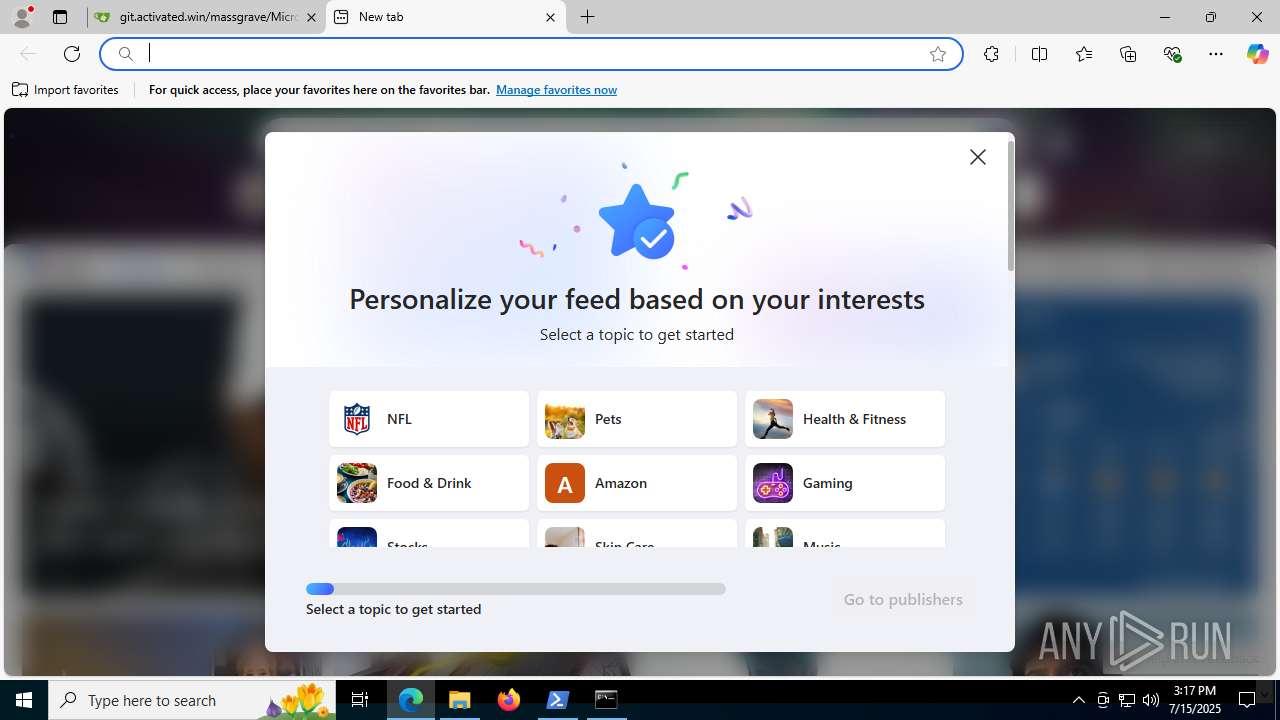Click the topic selection progress bar
The height and width of the screenshot is (720, 1280).
tap(516, 589)
